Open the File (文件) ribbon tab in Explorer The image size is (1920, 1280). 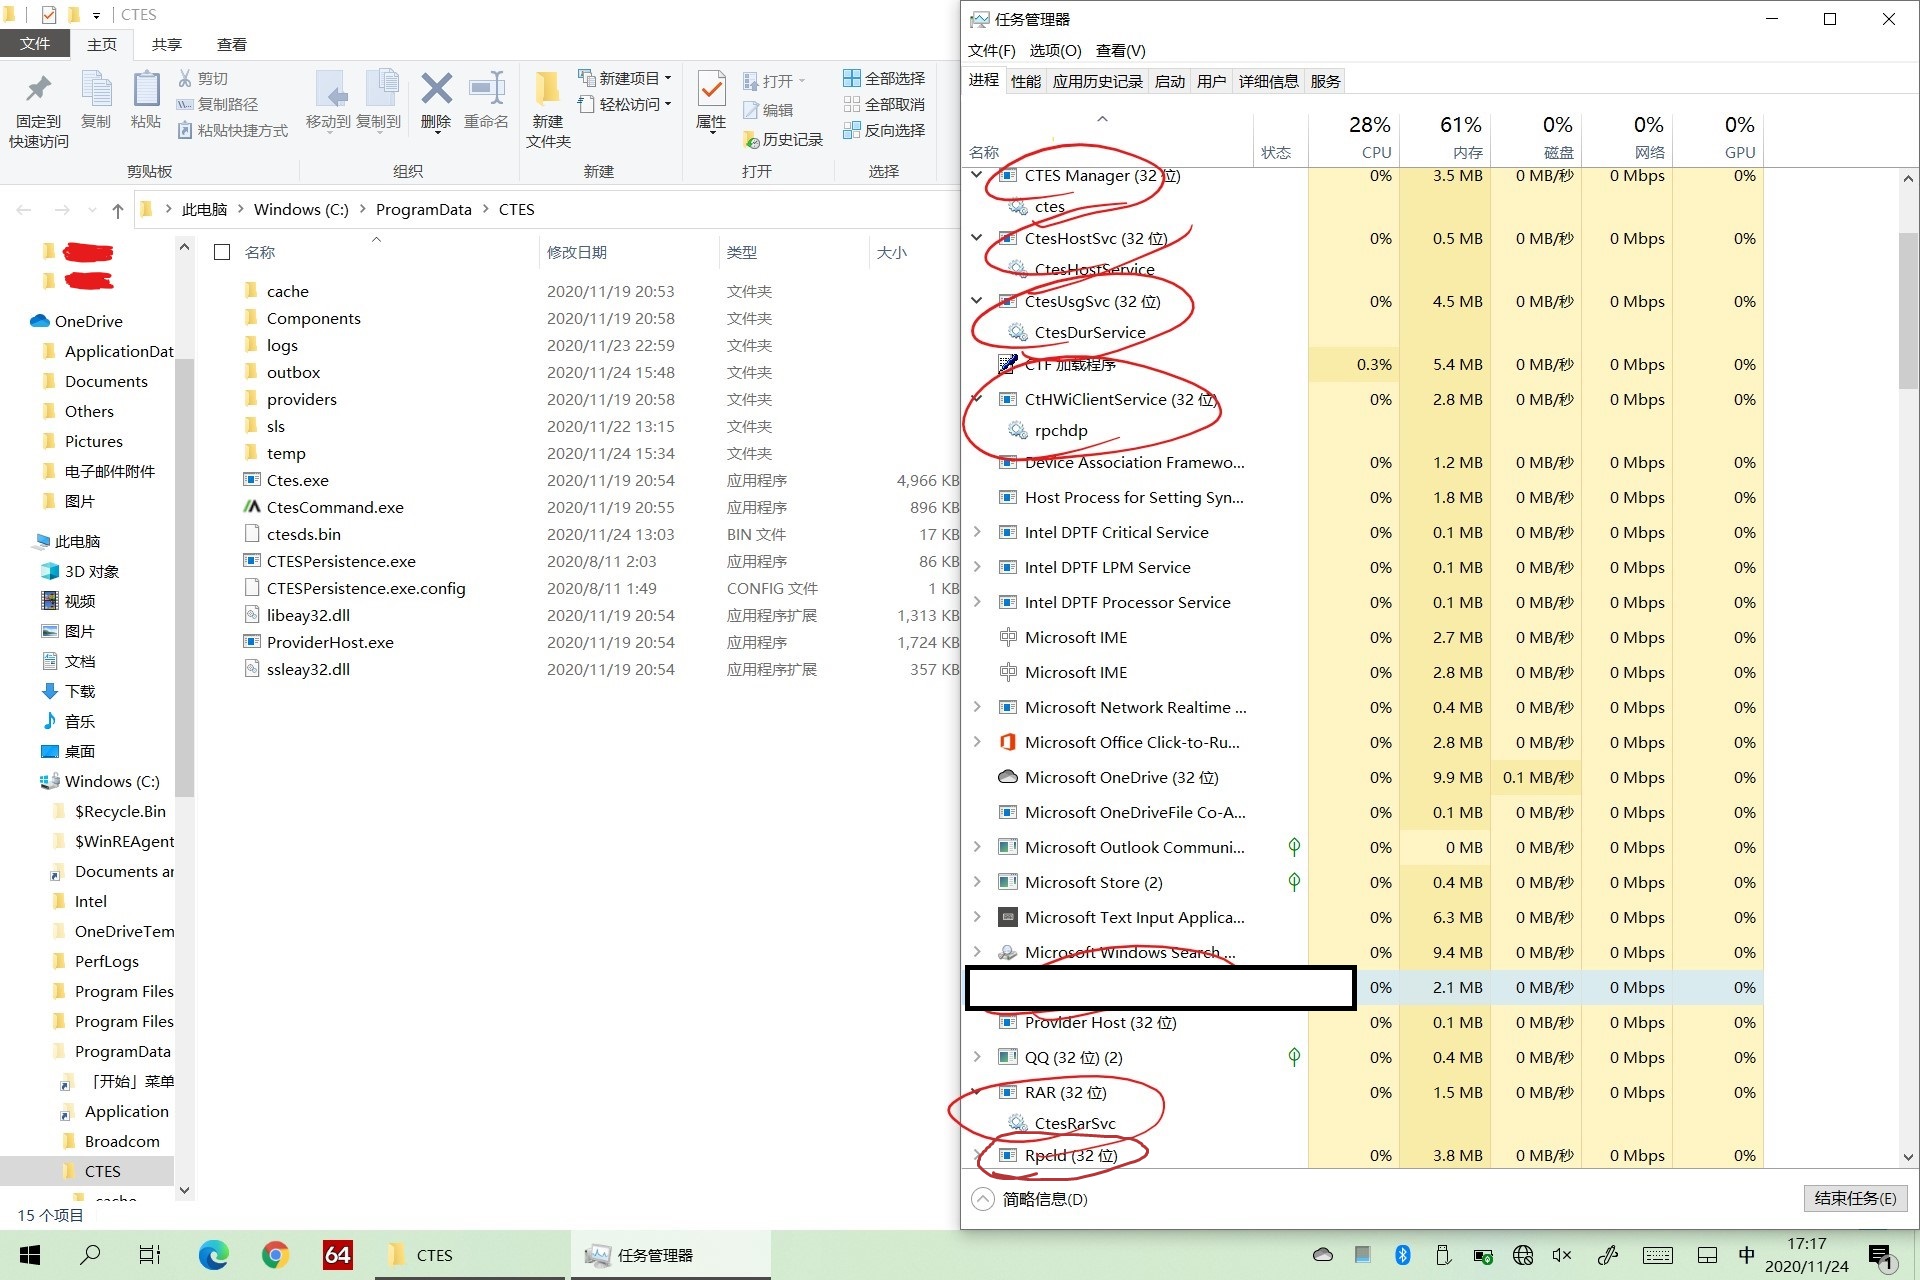pyautogui.click(x=35, y=44)
